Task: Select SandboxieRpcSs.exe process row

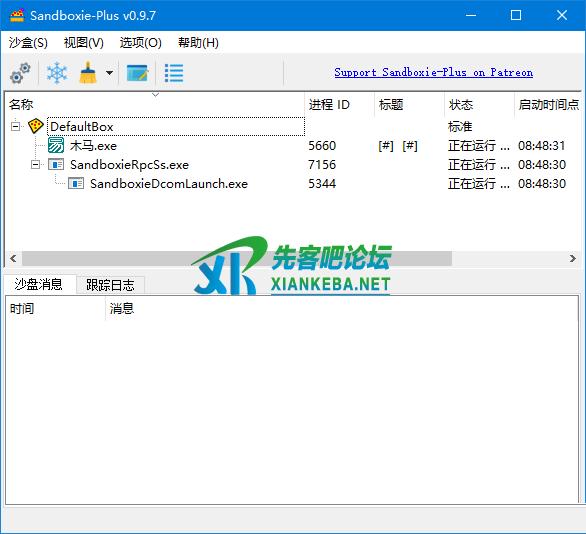Action: 129,164
